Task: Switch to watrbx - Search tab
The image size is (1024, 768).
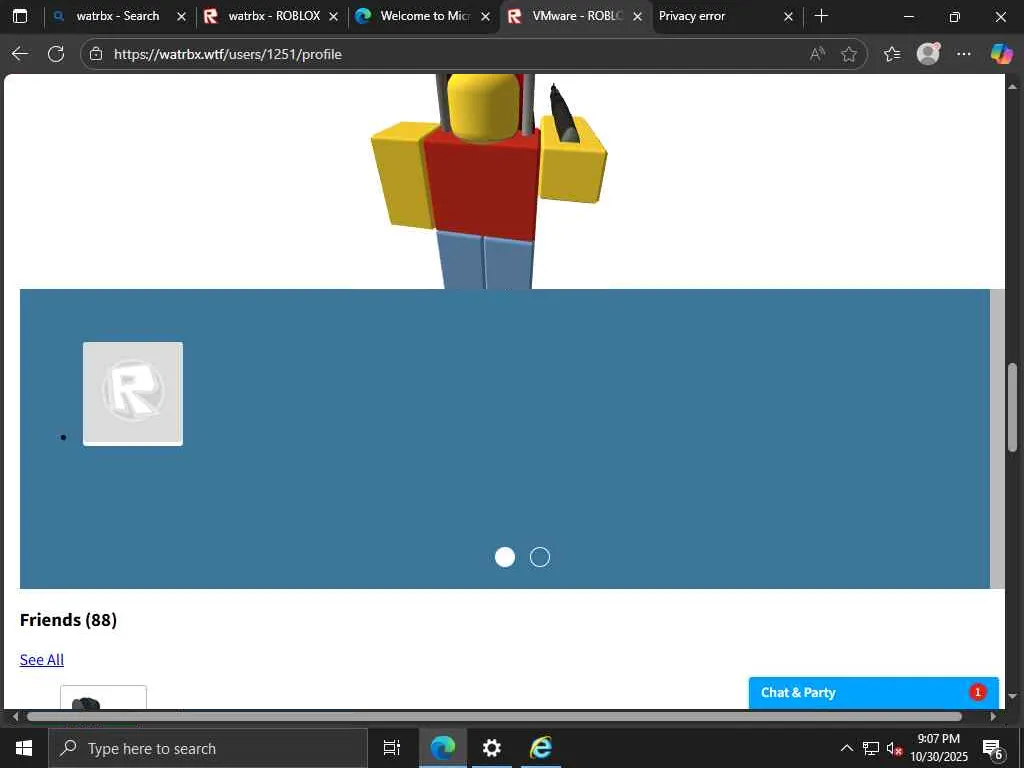Action: pyautogui.click(x=118, y=16)
